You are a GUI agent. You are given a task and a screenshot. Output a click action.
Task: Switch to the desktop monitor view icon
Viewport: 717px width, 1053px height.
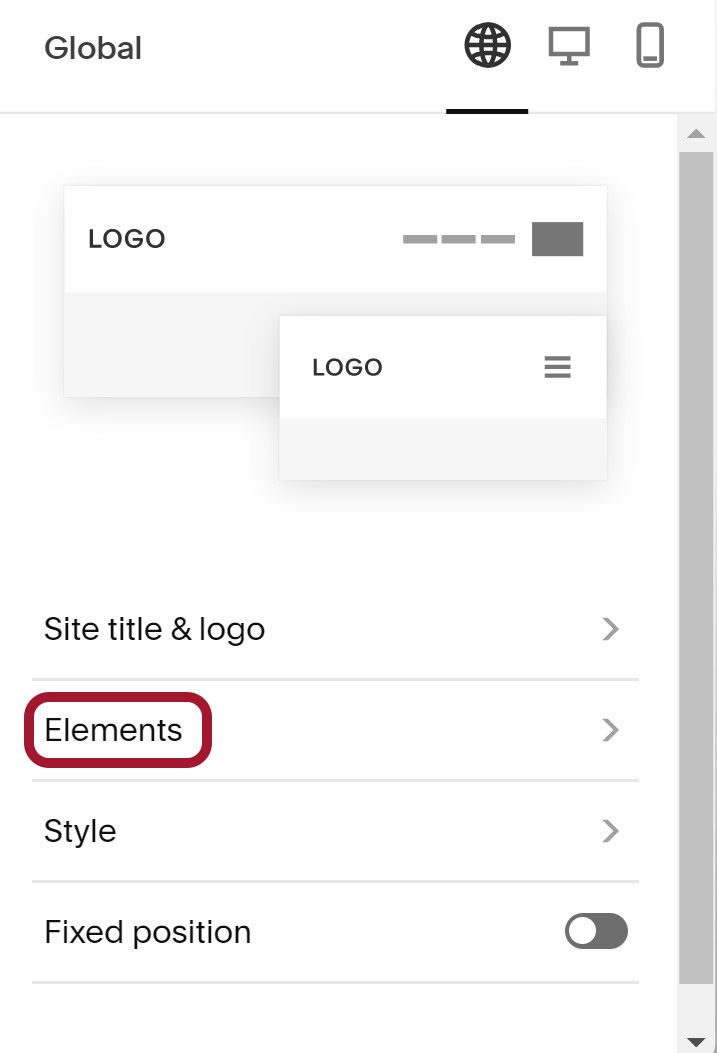point(569,46)
